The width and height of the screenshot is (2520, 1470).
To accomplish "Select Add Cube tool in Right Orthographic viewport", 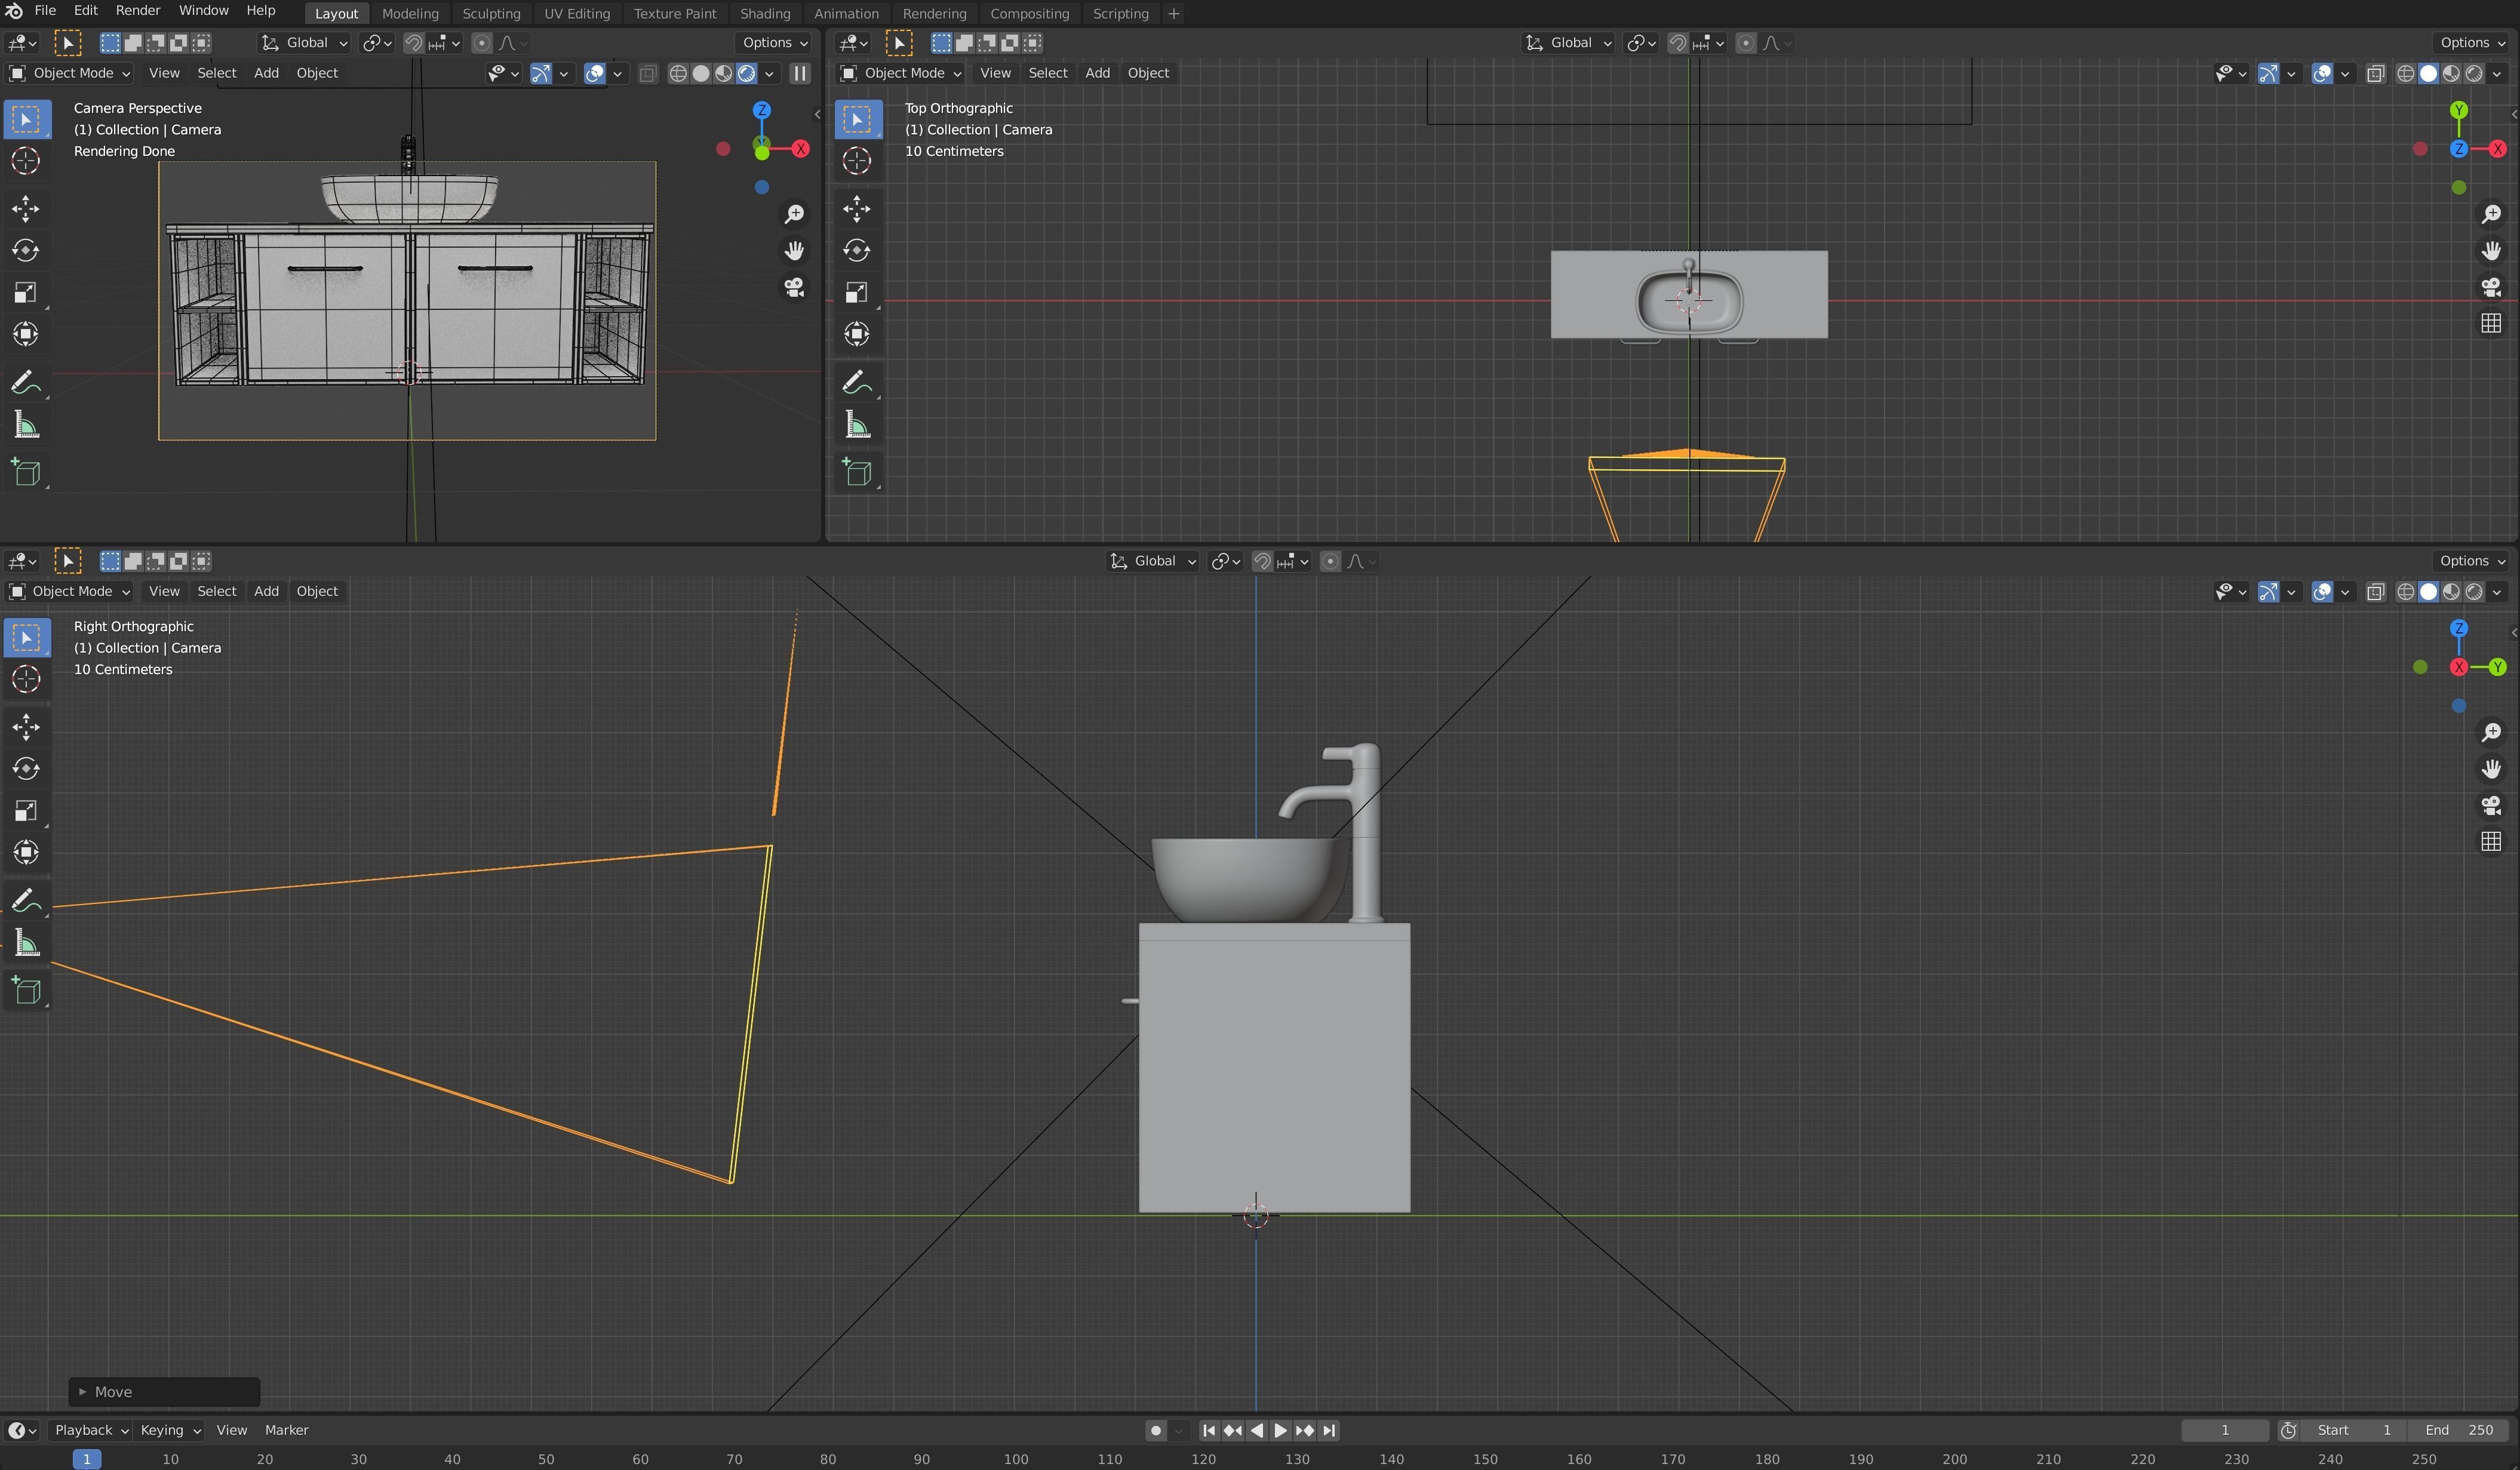I will 26,991.
